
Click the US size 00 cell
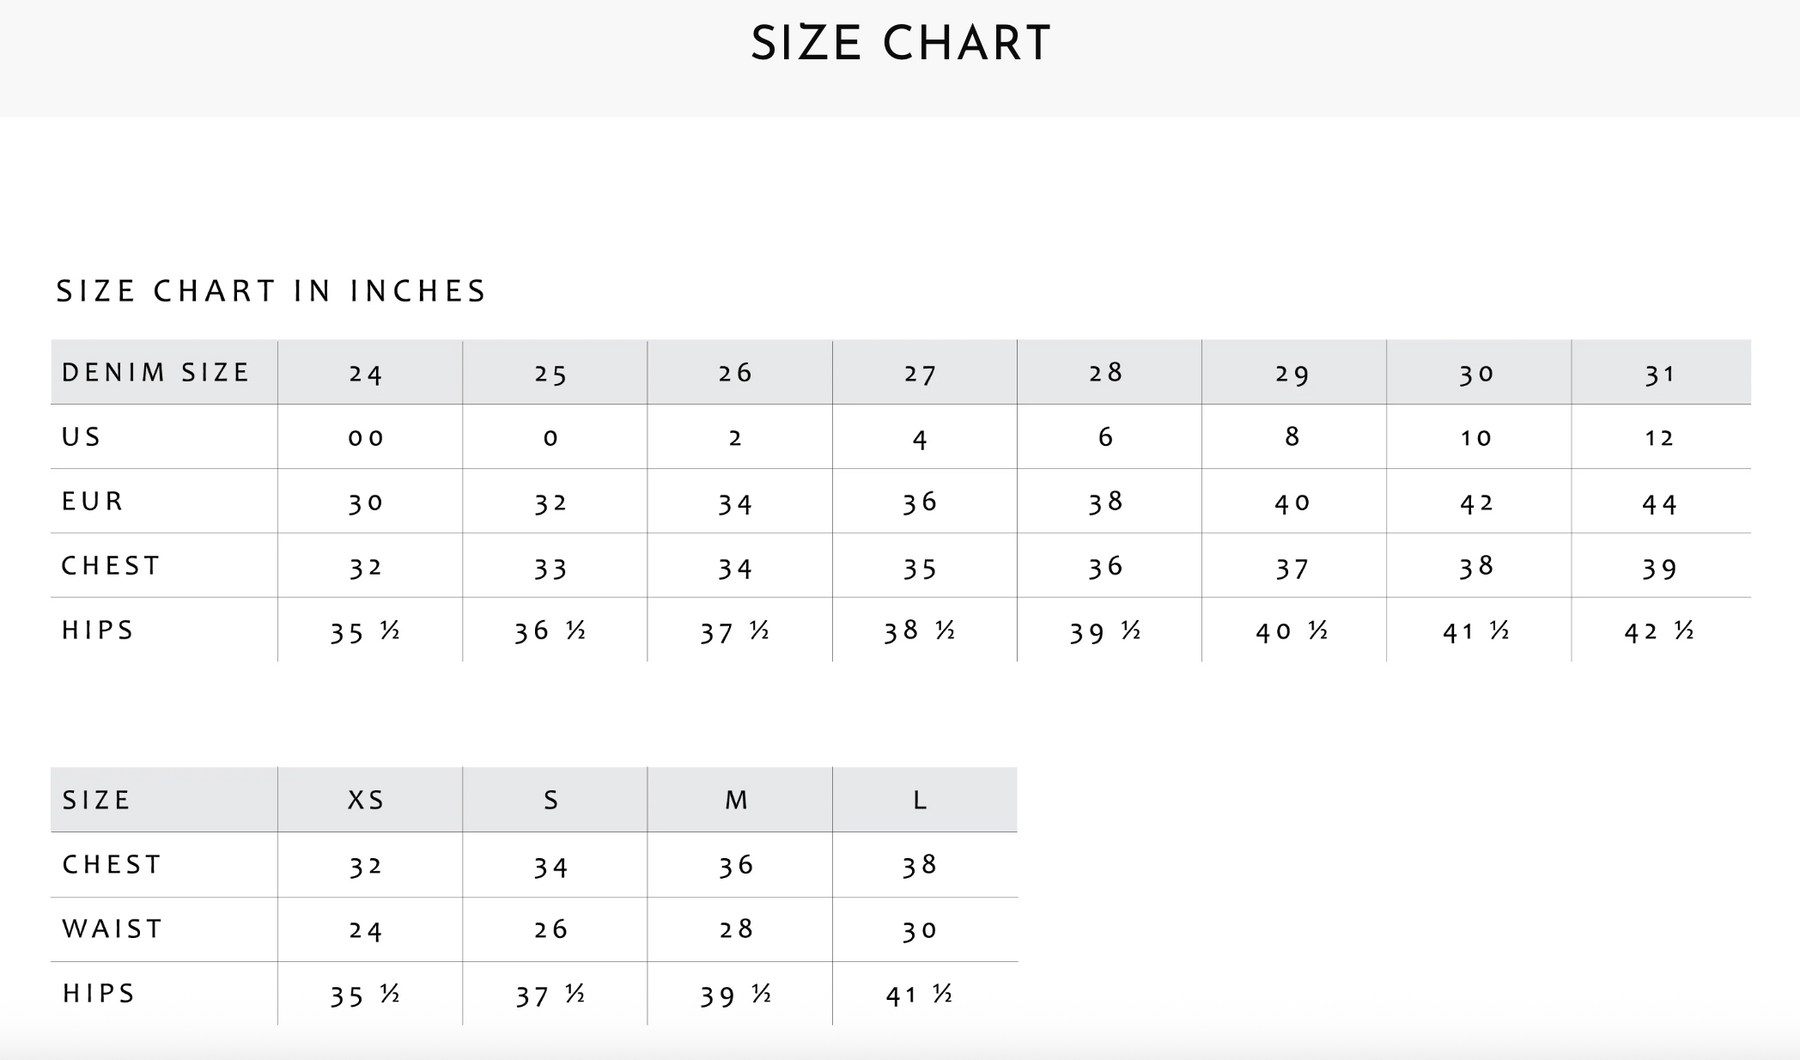click(x=366, y=438)
